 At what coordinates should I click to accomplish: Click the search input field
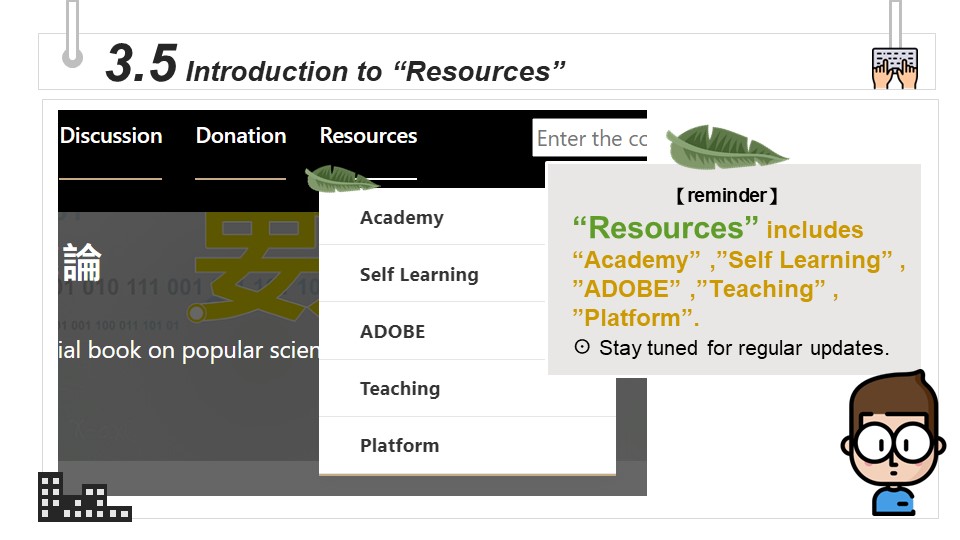590,138
